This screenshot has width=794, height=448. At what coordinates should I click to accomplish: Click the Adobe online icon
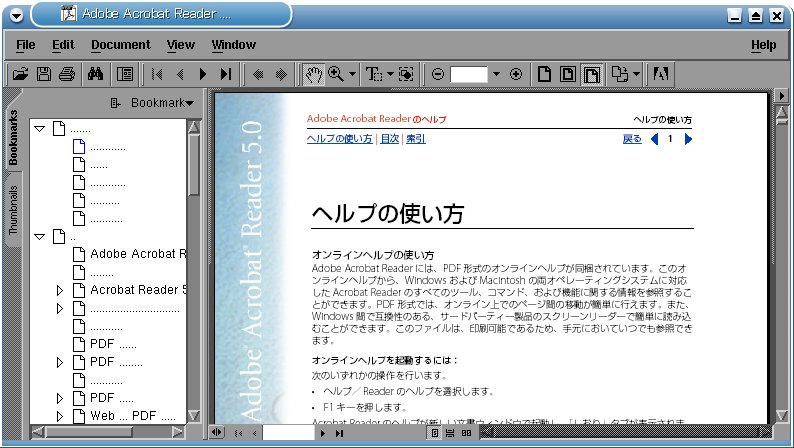click(x=661, y=74)
